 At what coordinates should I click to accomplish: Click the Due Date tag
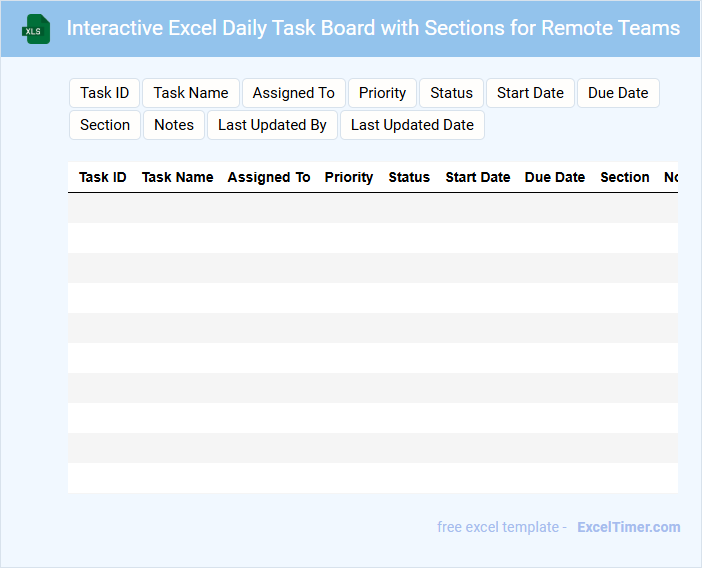618,93
